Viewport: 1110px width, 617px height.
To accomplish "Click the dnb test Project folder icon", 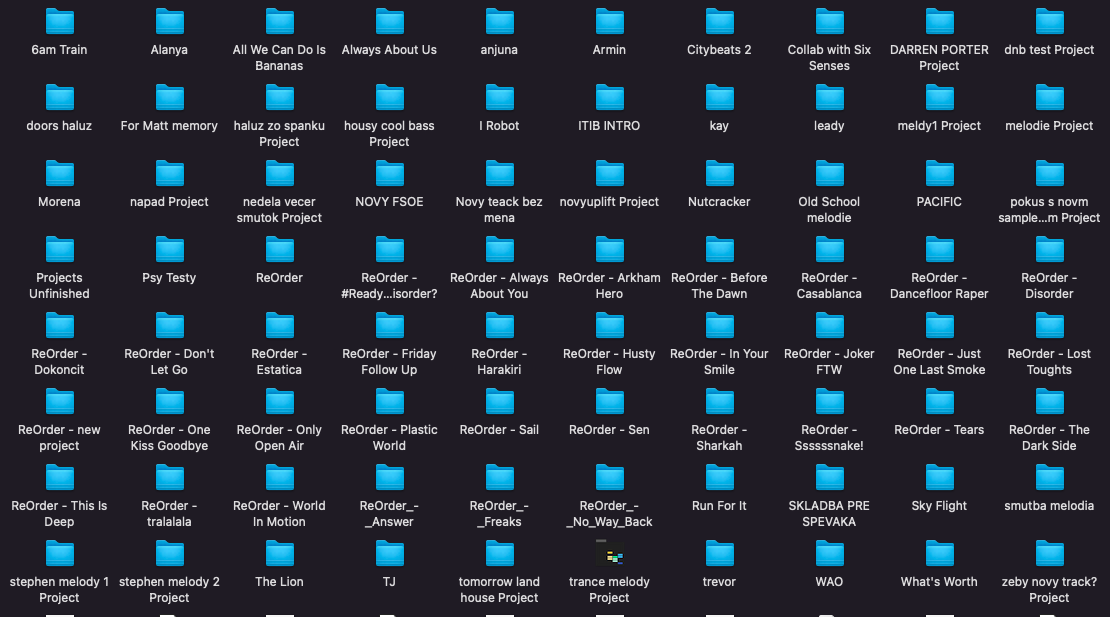I will coord(1049,22).
